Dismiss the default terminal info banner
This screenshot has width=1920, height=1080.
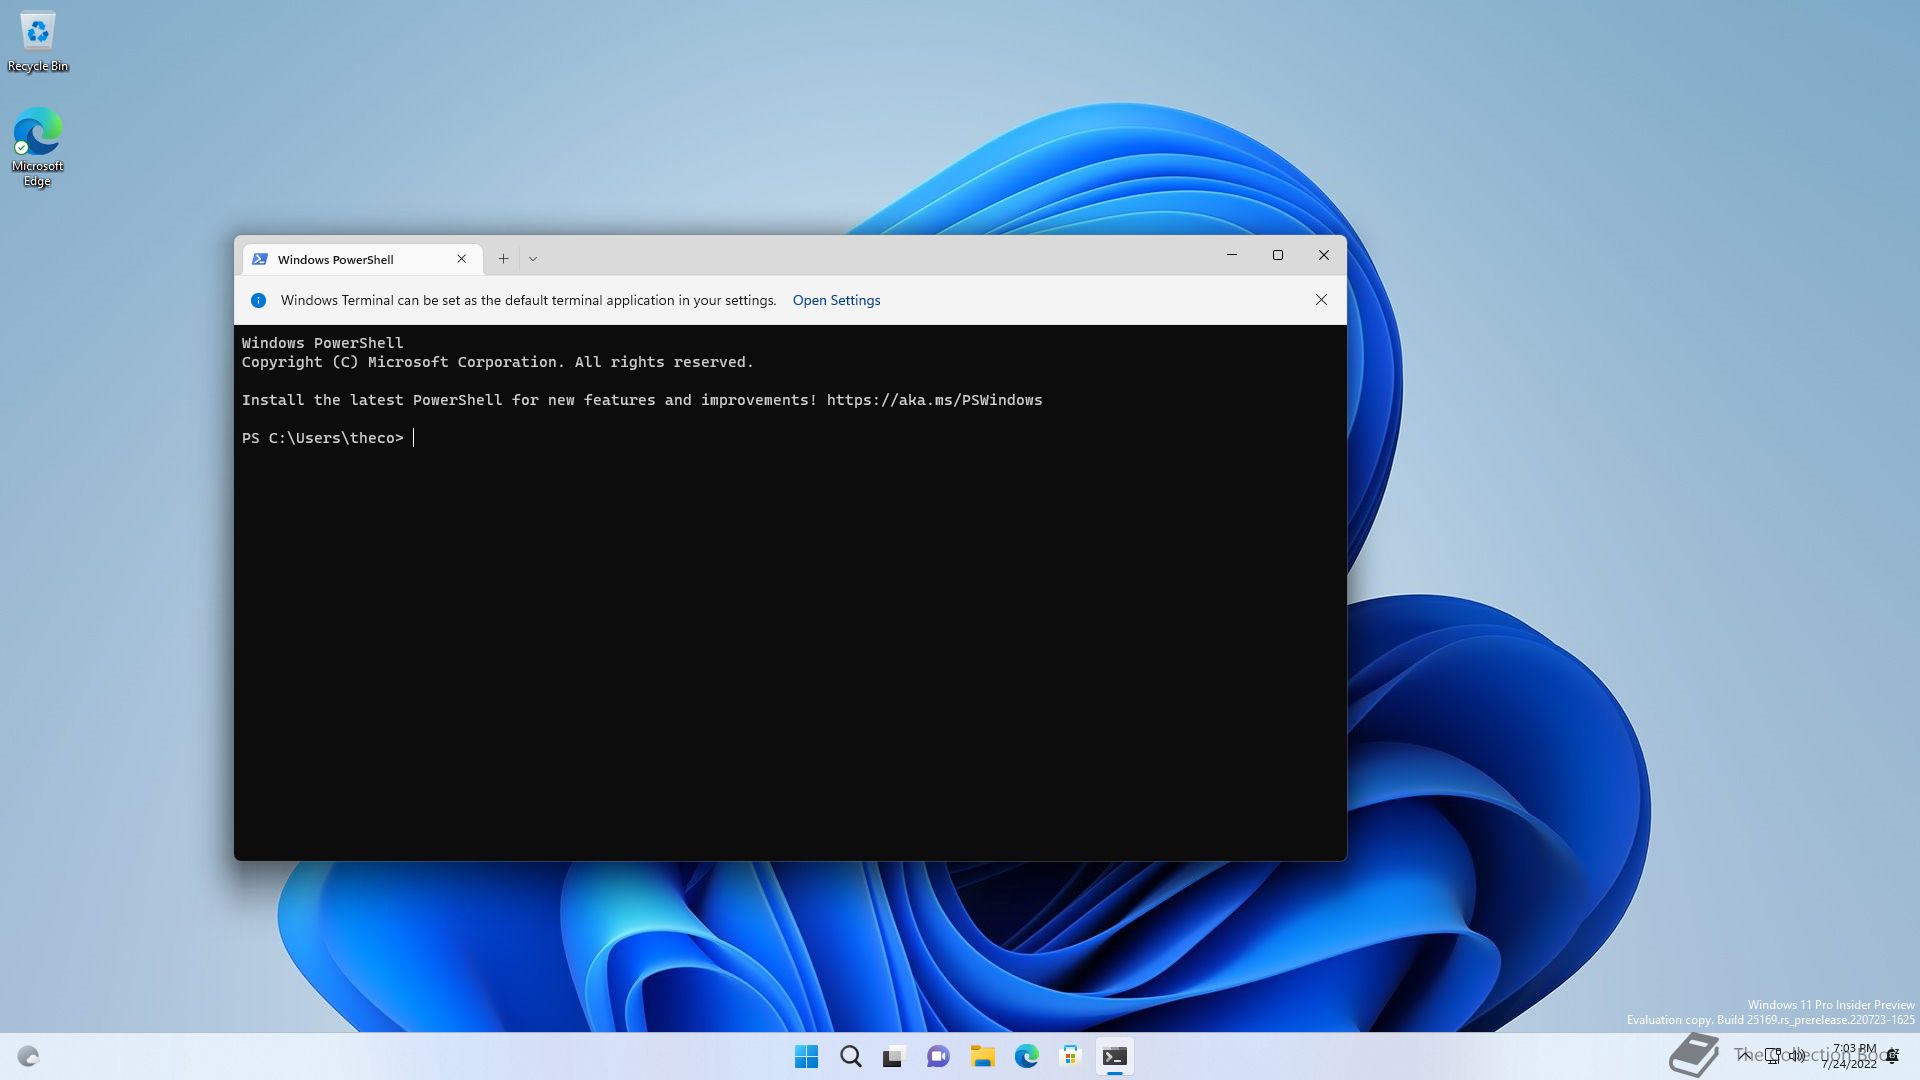tap(1321, 300)
